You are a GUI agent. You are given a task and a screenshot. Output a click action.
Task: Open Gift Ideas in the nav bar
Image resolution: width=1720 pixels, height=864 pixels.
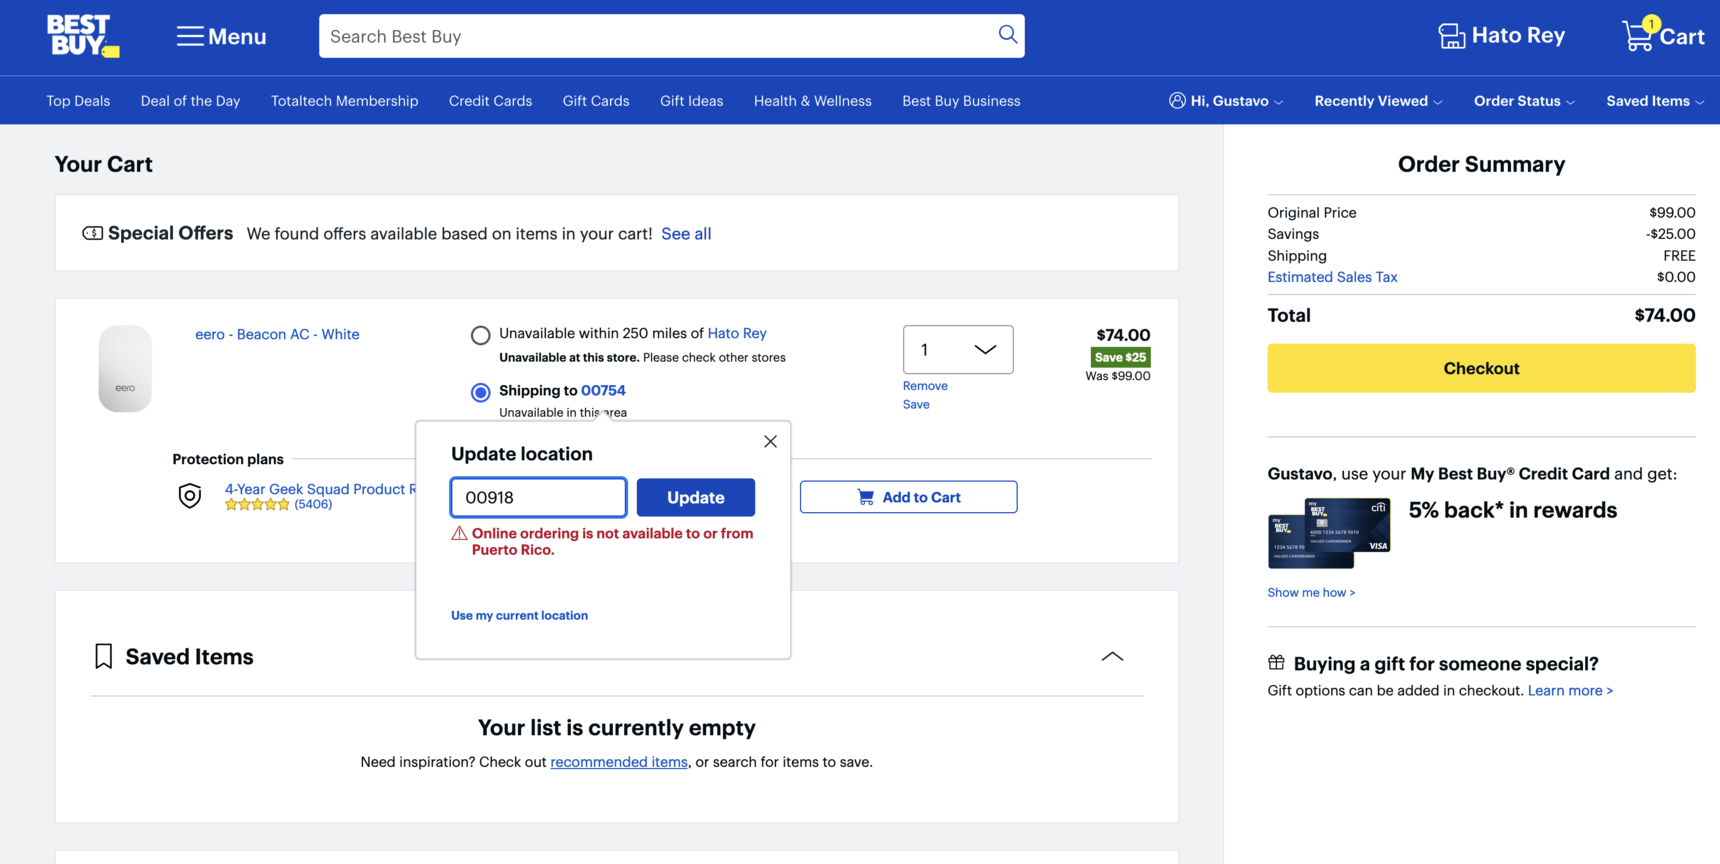coord(691,100)
